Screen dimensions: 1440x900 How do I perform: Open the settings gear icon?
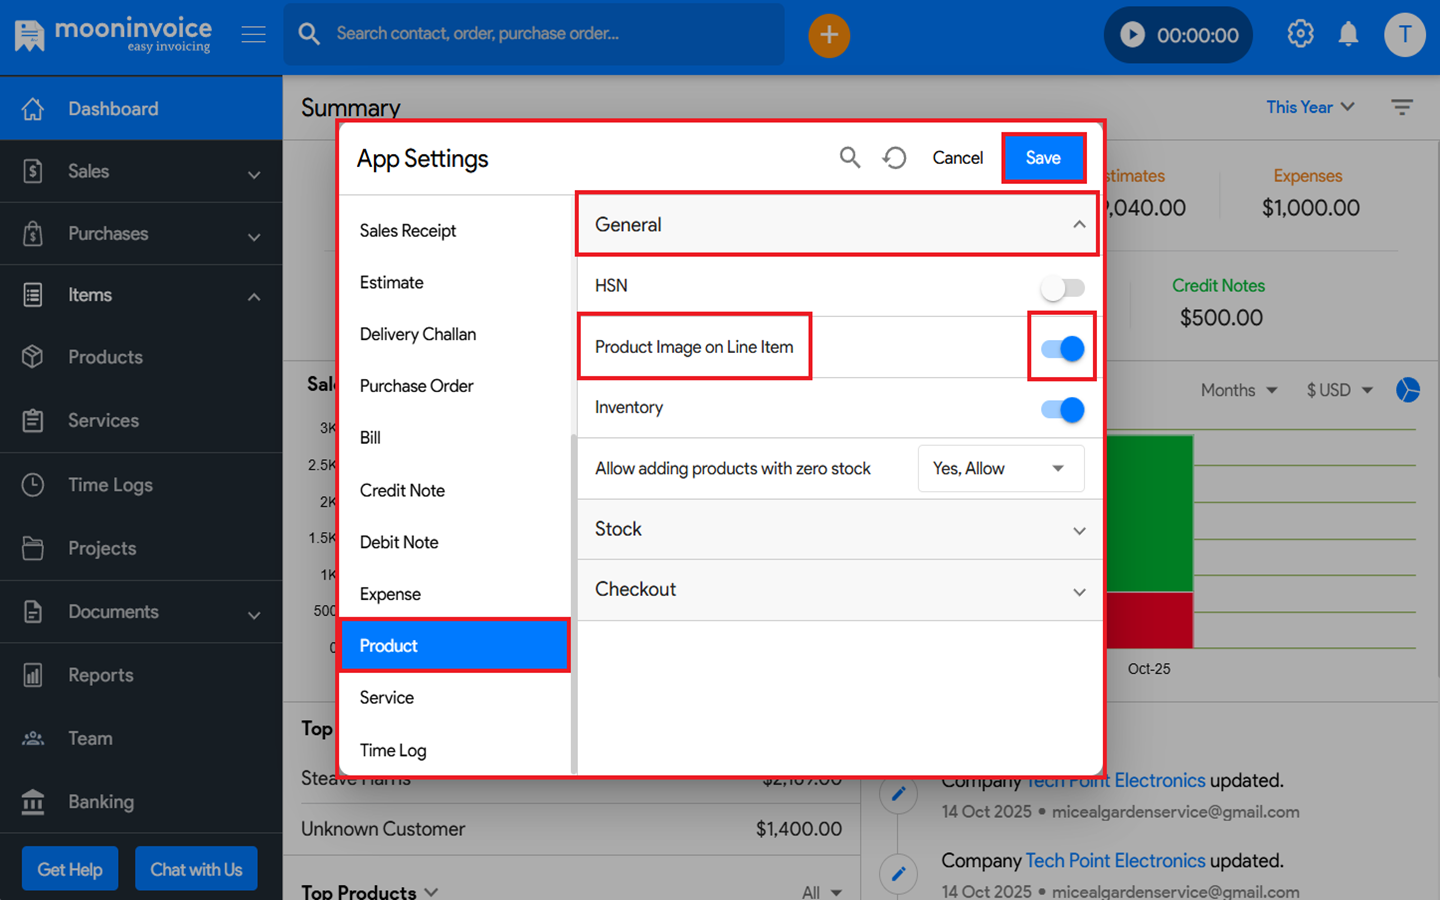tap(1300, 34)
